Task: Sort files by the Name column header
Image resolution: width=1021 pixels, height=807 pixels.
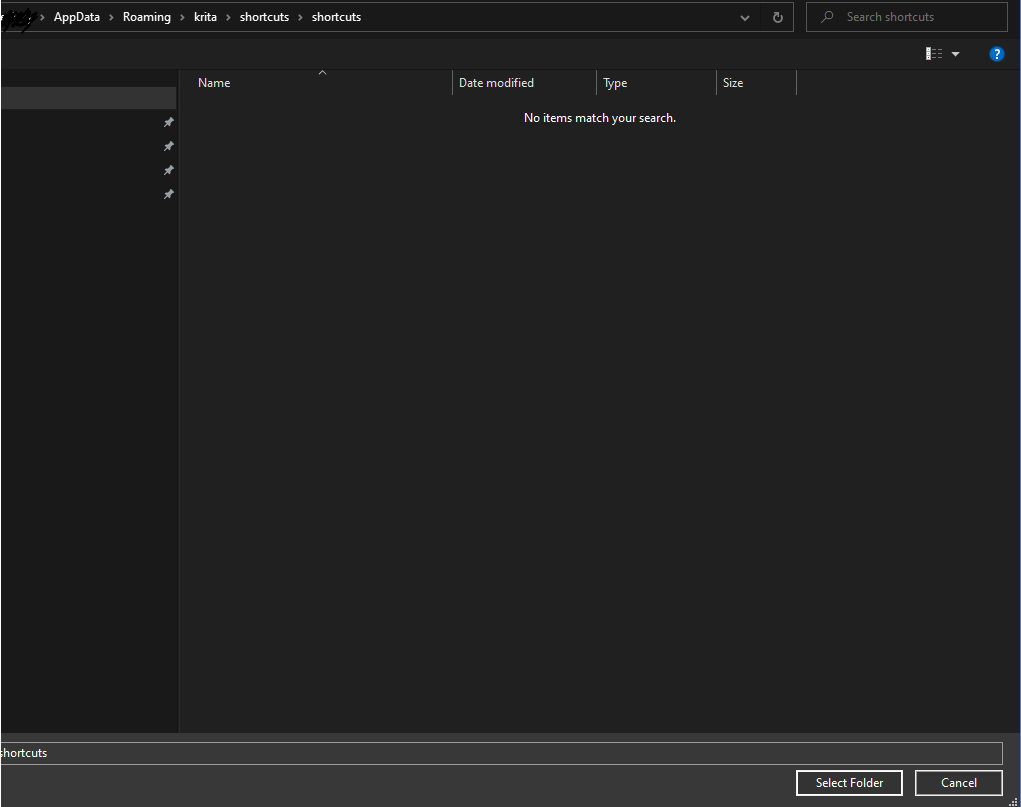Action: pyautogui.click(x=214, y=83)
